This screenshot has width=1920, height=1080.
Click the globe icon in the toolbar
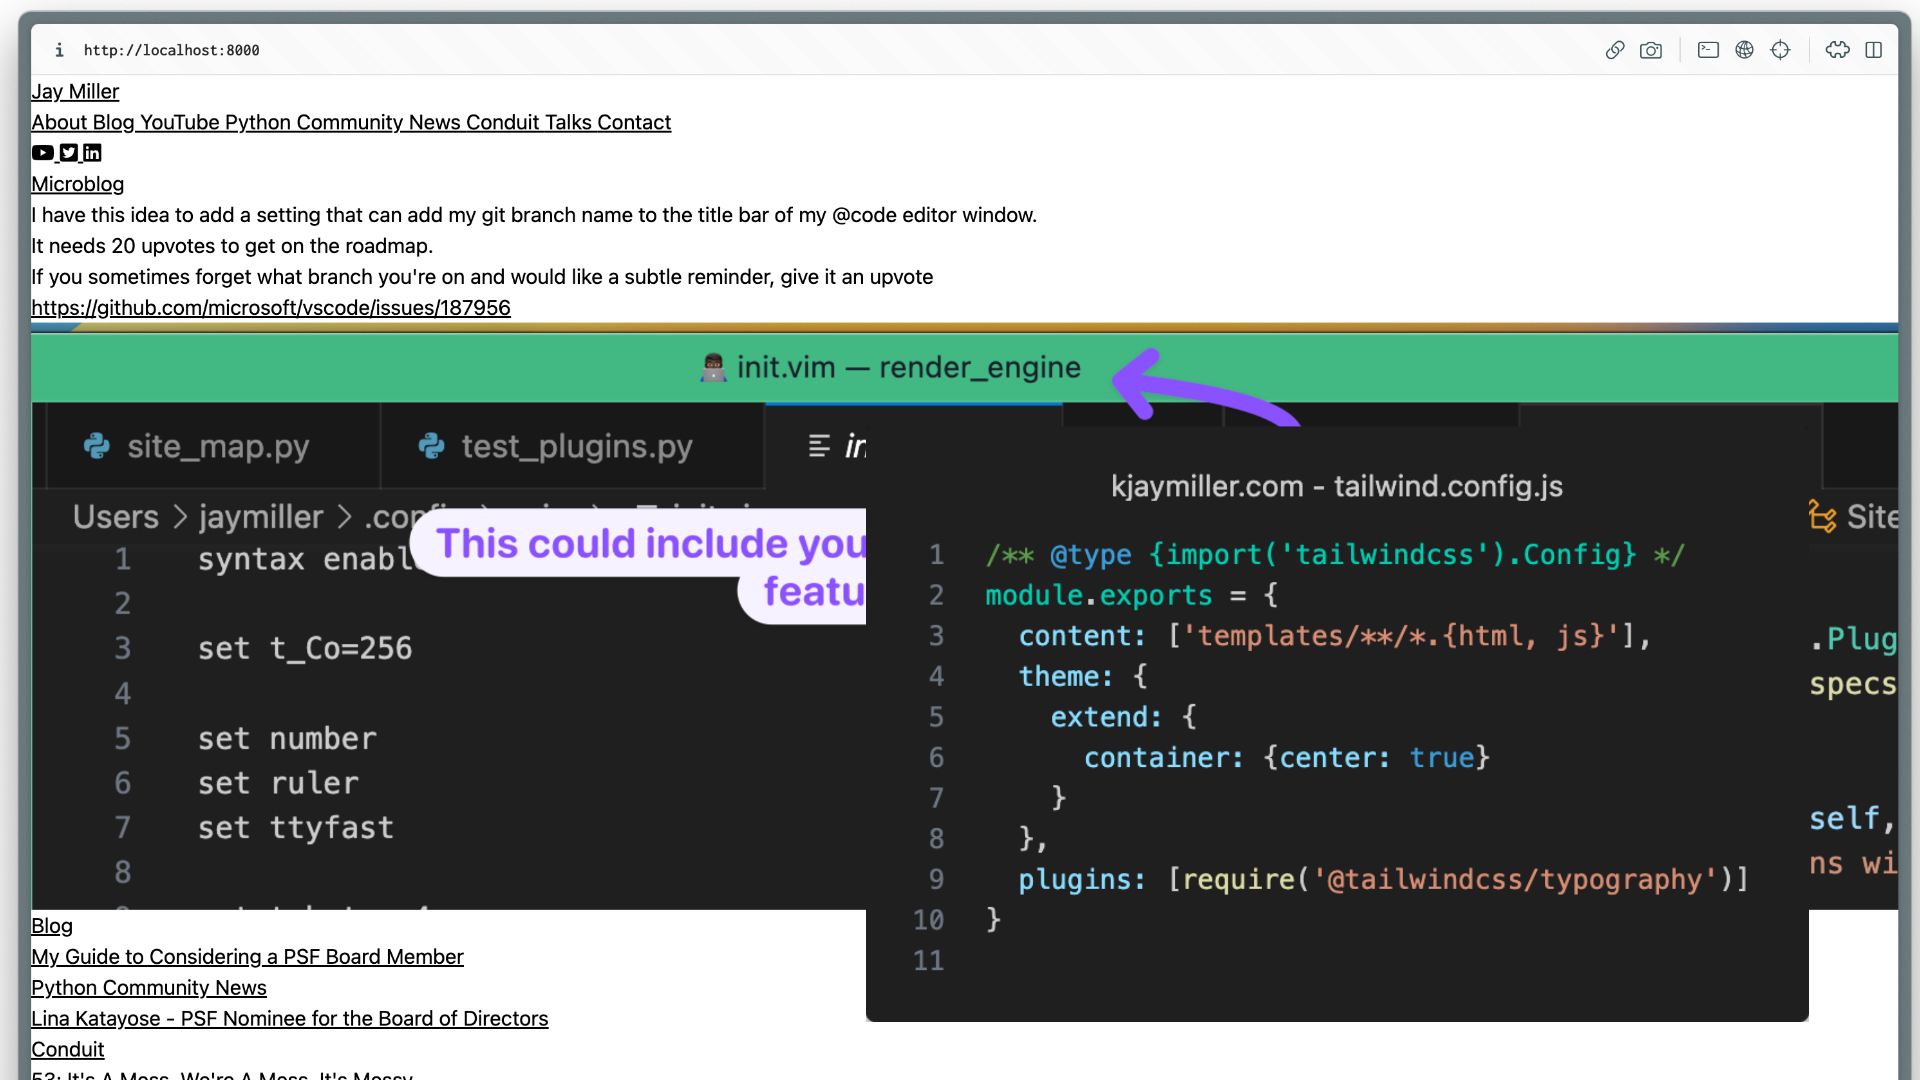pos(1744,50)
